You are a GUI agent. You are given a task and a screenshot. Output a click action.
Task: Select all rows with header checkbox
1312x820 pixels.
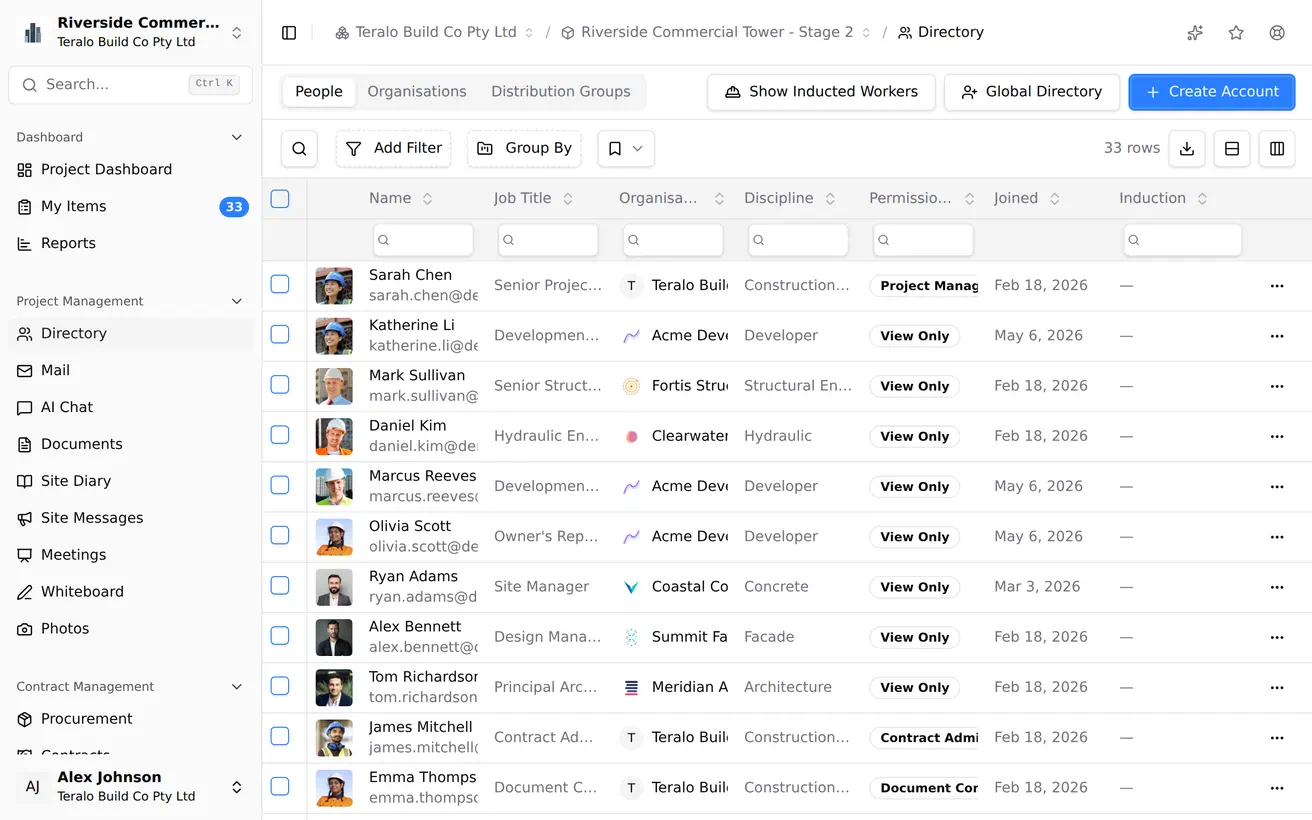[280, 199]
